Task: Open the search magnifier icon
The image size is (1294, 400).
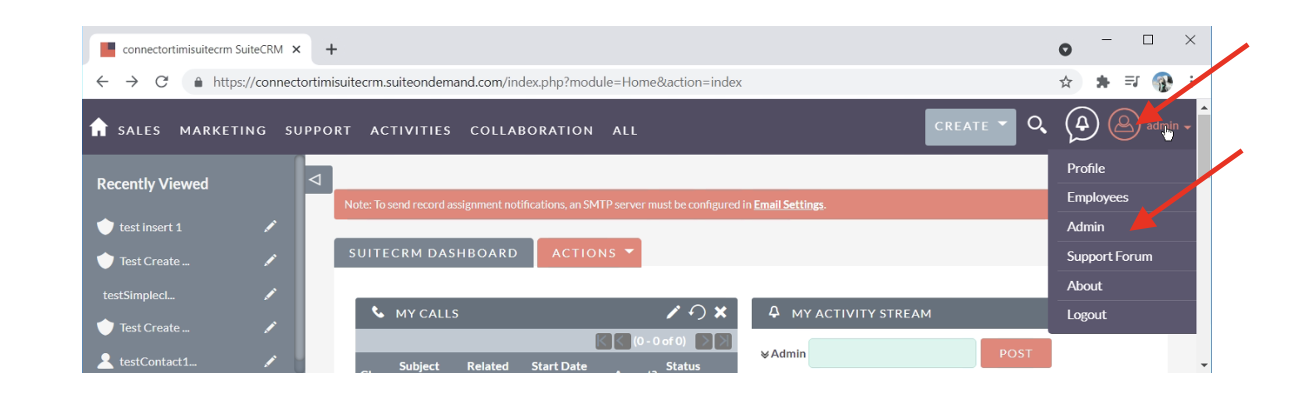Action: click(x=1037, y=125)
